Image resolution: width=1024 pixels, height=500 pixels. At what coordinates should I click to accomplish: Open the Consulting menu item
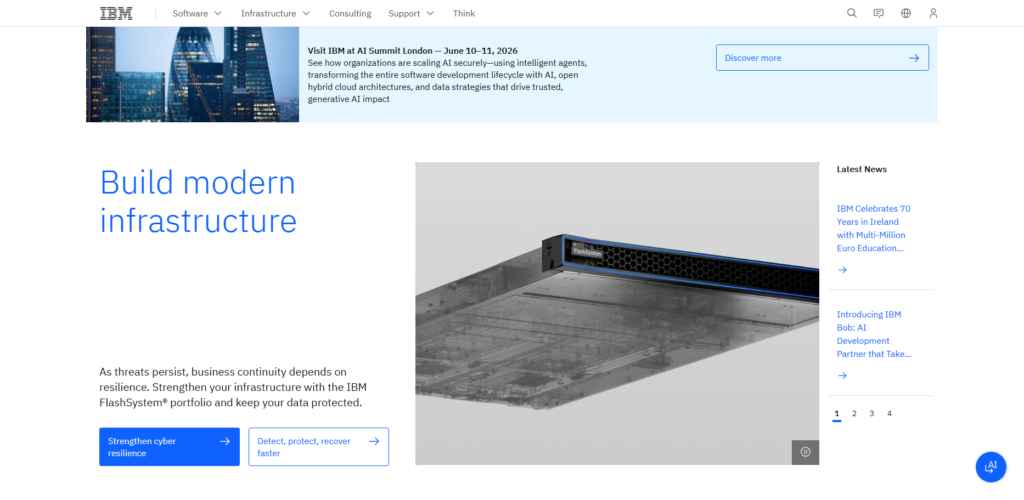pos(350,13)
